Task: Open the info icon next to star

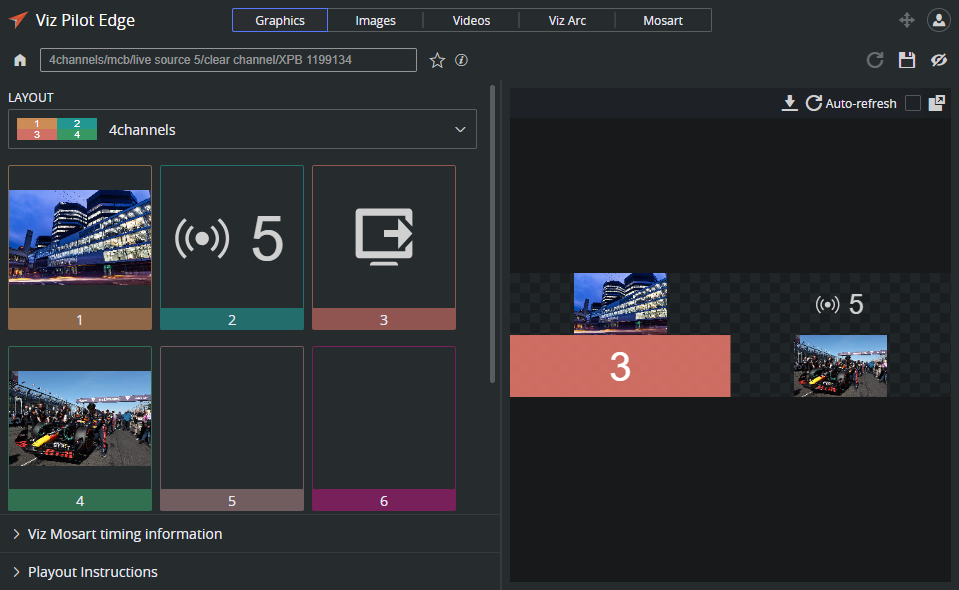Action: [462, 60]
